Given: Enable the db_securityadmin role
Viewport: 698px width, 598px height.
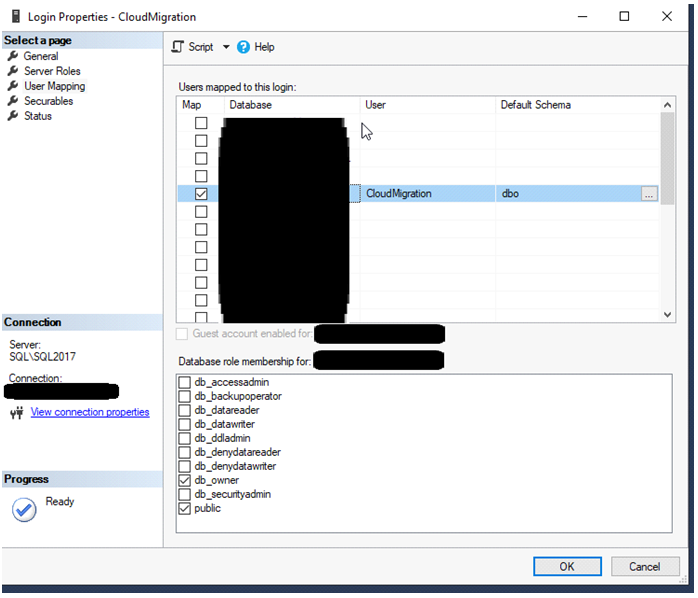Looking at the screenshot, I should coord(184,494).
